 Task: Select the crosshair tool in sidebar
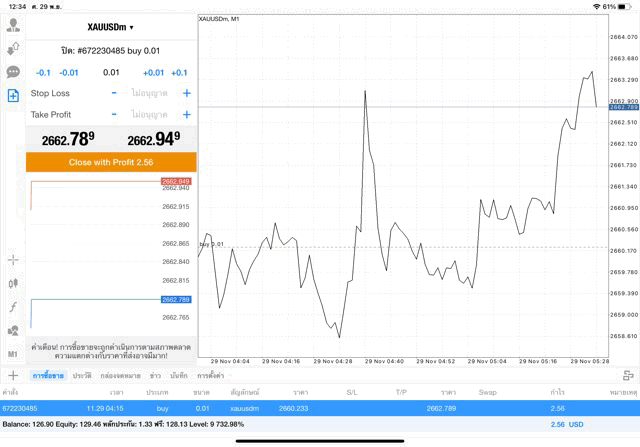(x=13, y=260)
